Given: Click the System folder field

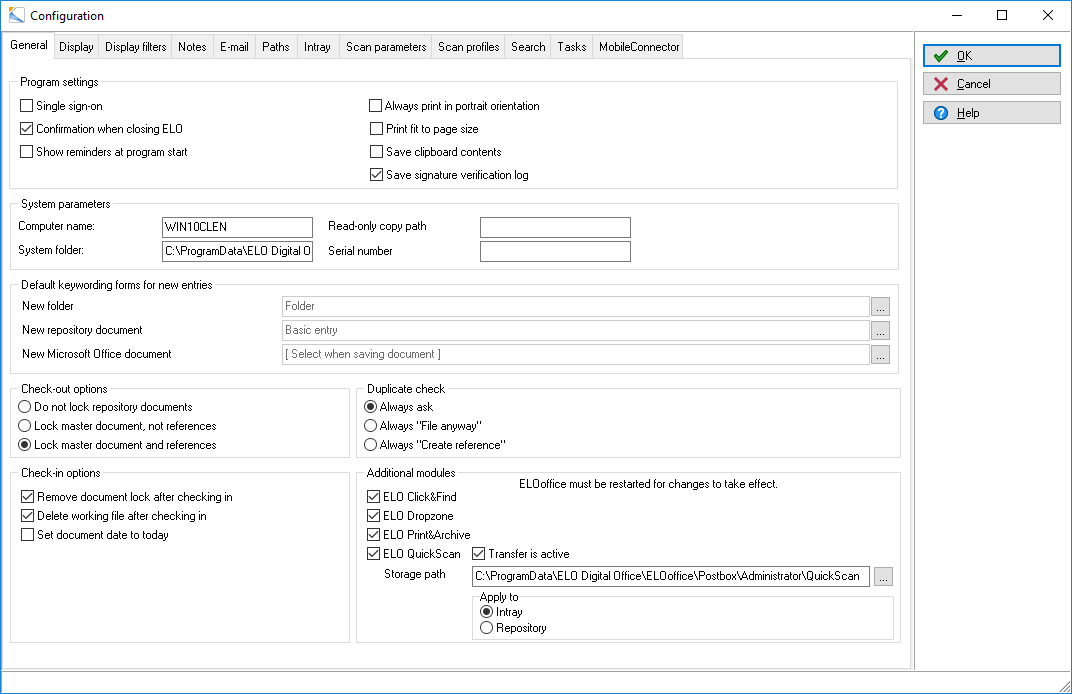Looking at the screenshot, I should pyautogui.click(x=237, y=251).
